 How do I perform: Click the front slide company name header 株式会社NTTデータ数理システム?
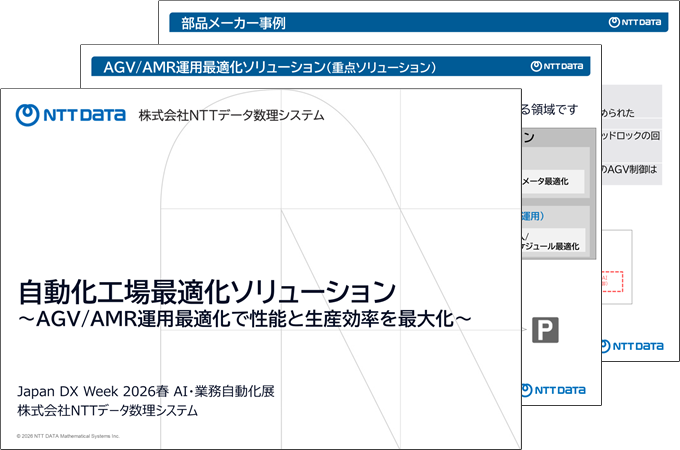pos(232,115)
